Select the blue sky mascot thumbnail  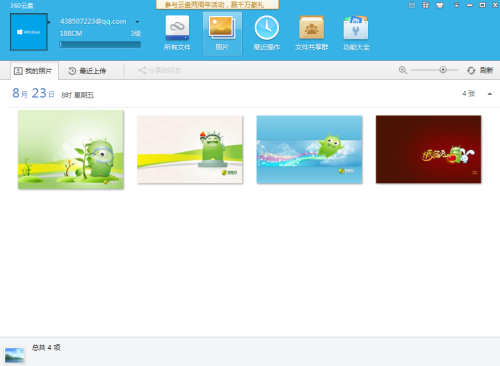309,149
